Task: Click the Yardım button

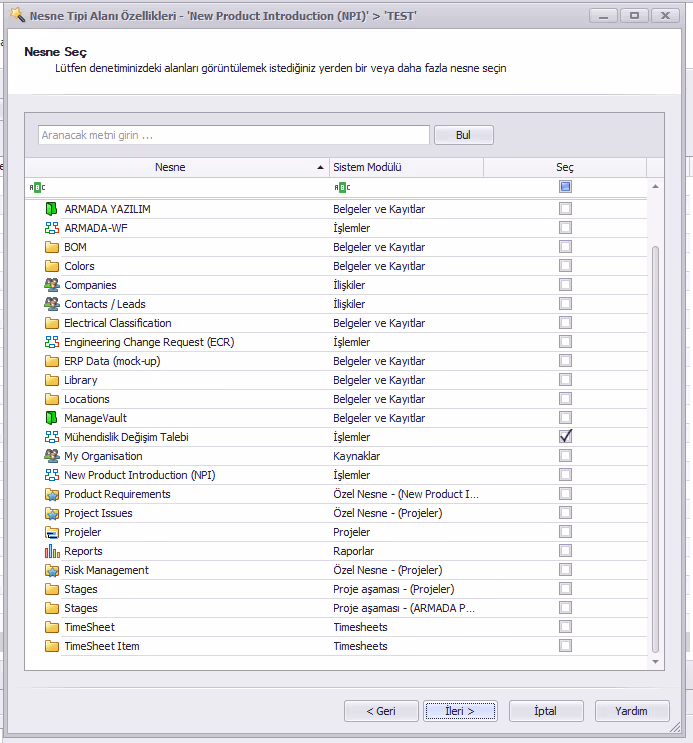Action: (x=632, y=711)
